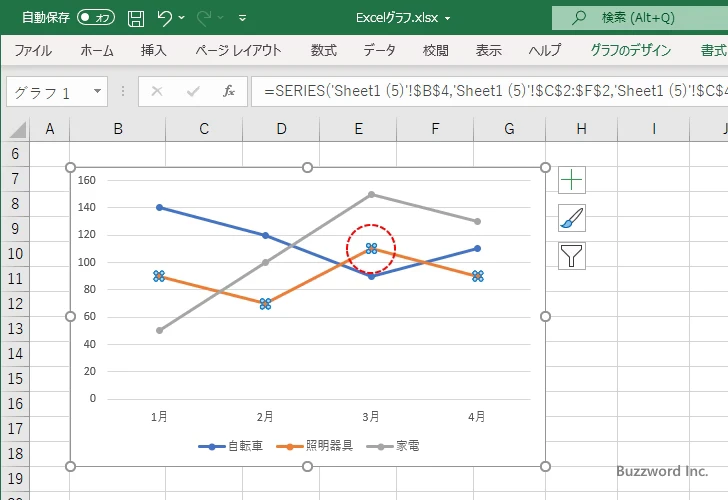Open the 挿入 ribbon tab
Viewport: 728px width, 500px height.
[x=153, y=50]
